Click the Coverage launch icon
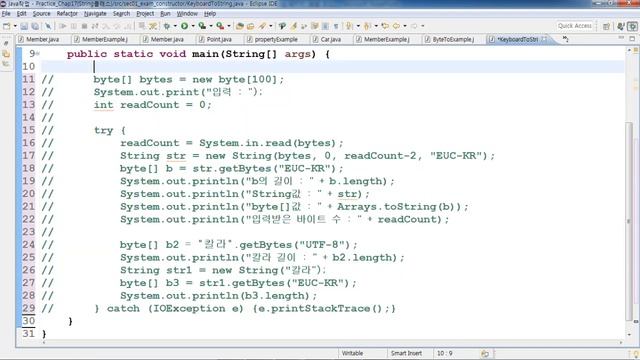Image resolution: width=640 pixels, height=360 pixels. [x=202, y=26]
